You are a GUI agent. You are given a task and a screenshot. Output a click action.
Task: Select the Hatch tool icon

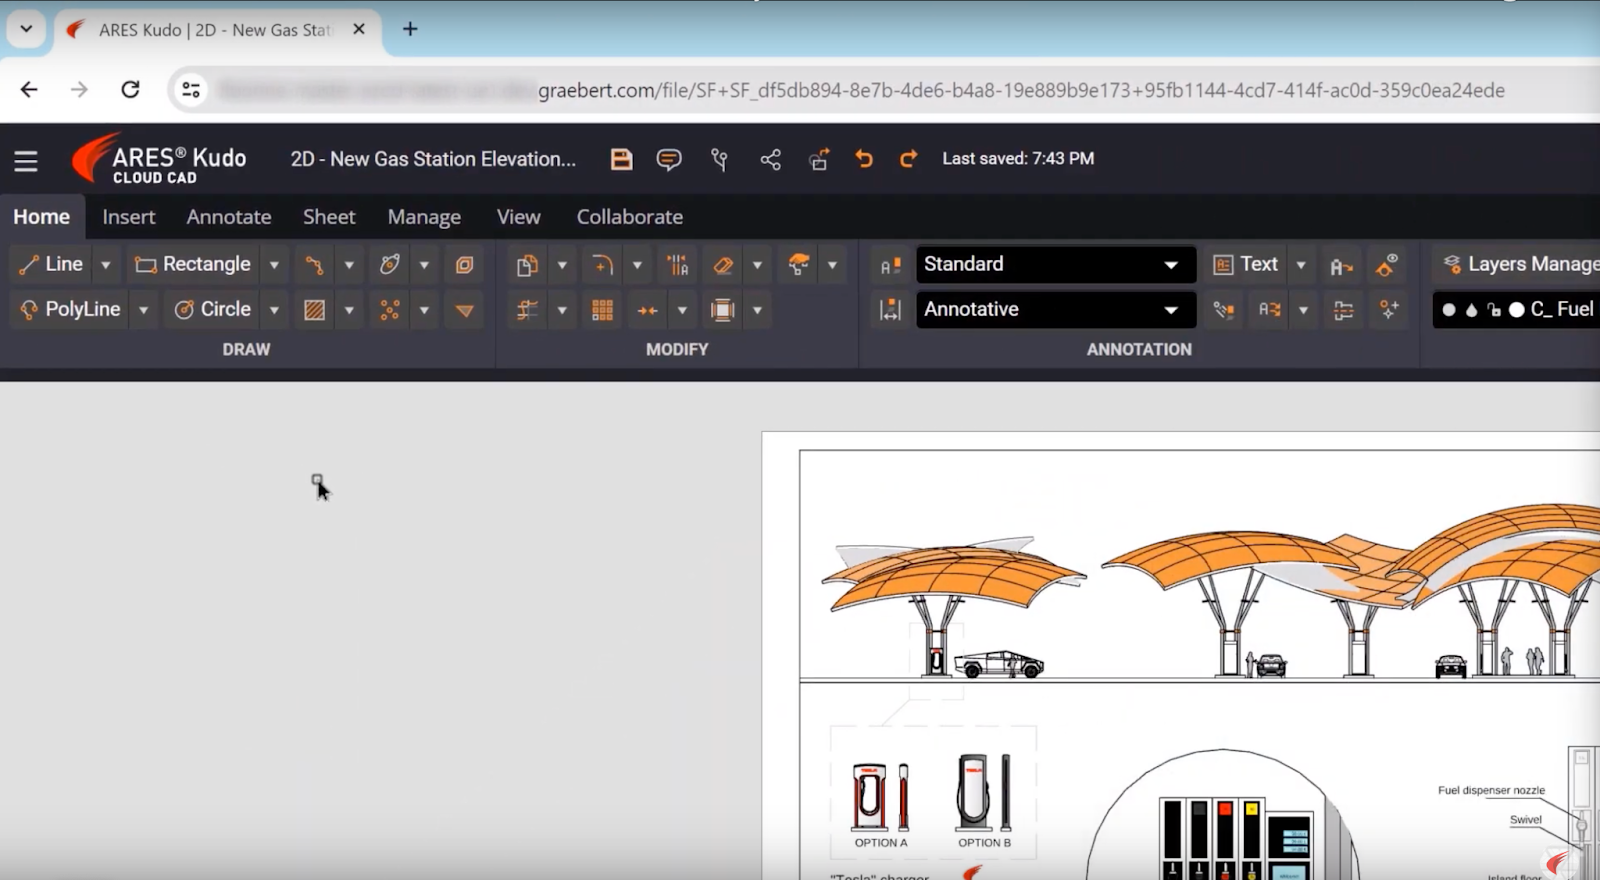314,310
